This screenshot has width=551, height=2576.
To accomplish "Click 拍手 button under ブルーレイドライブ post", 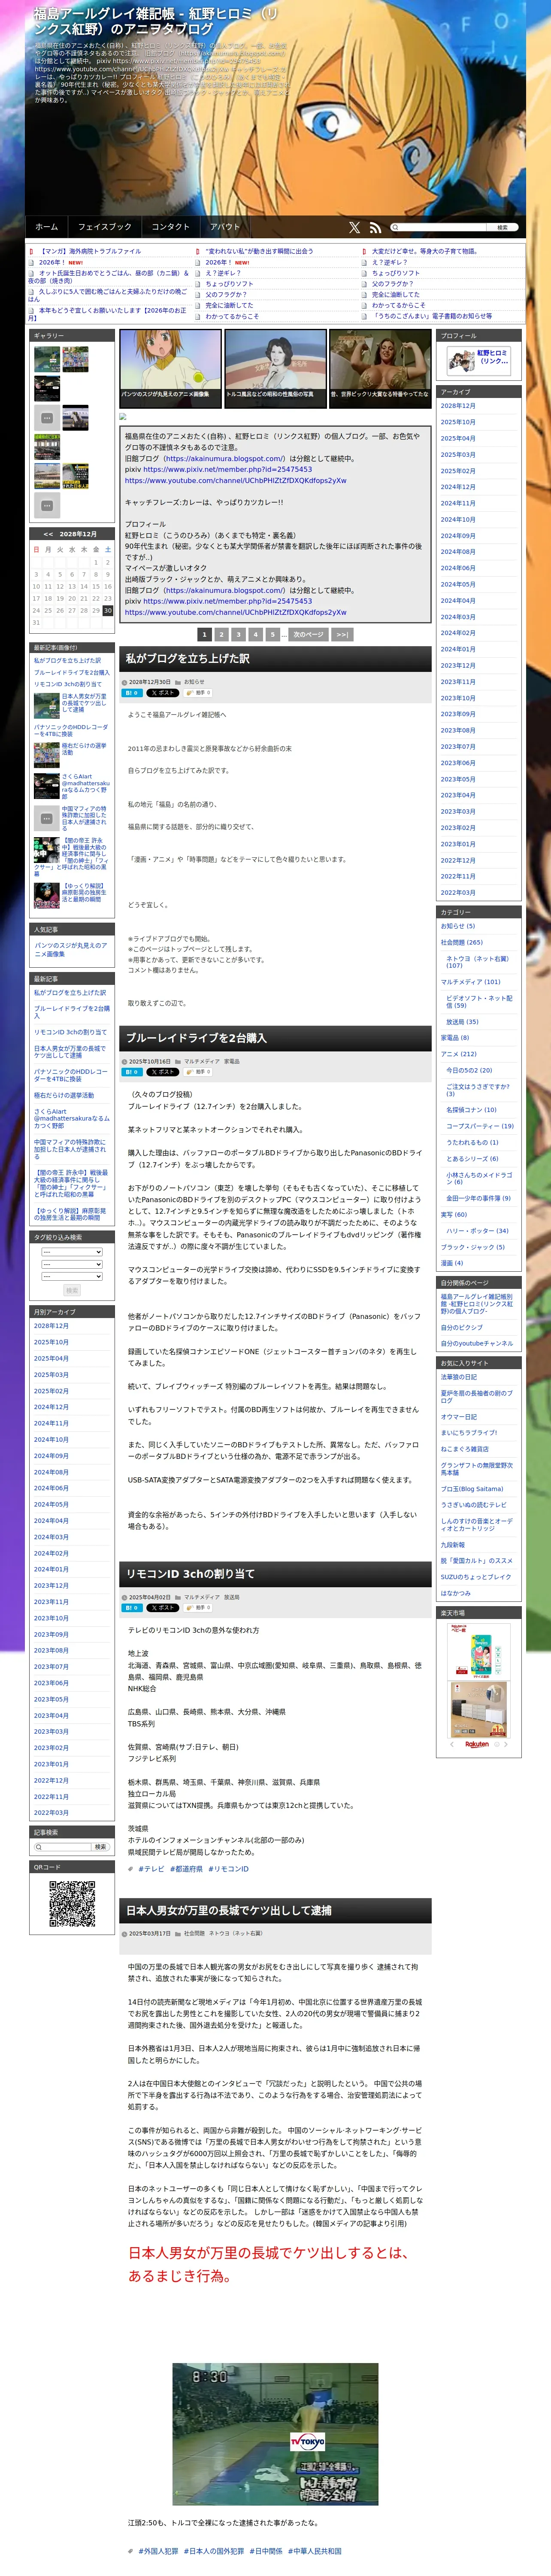I will [x=197, y=1071].
